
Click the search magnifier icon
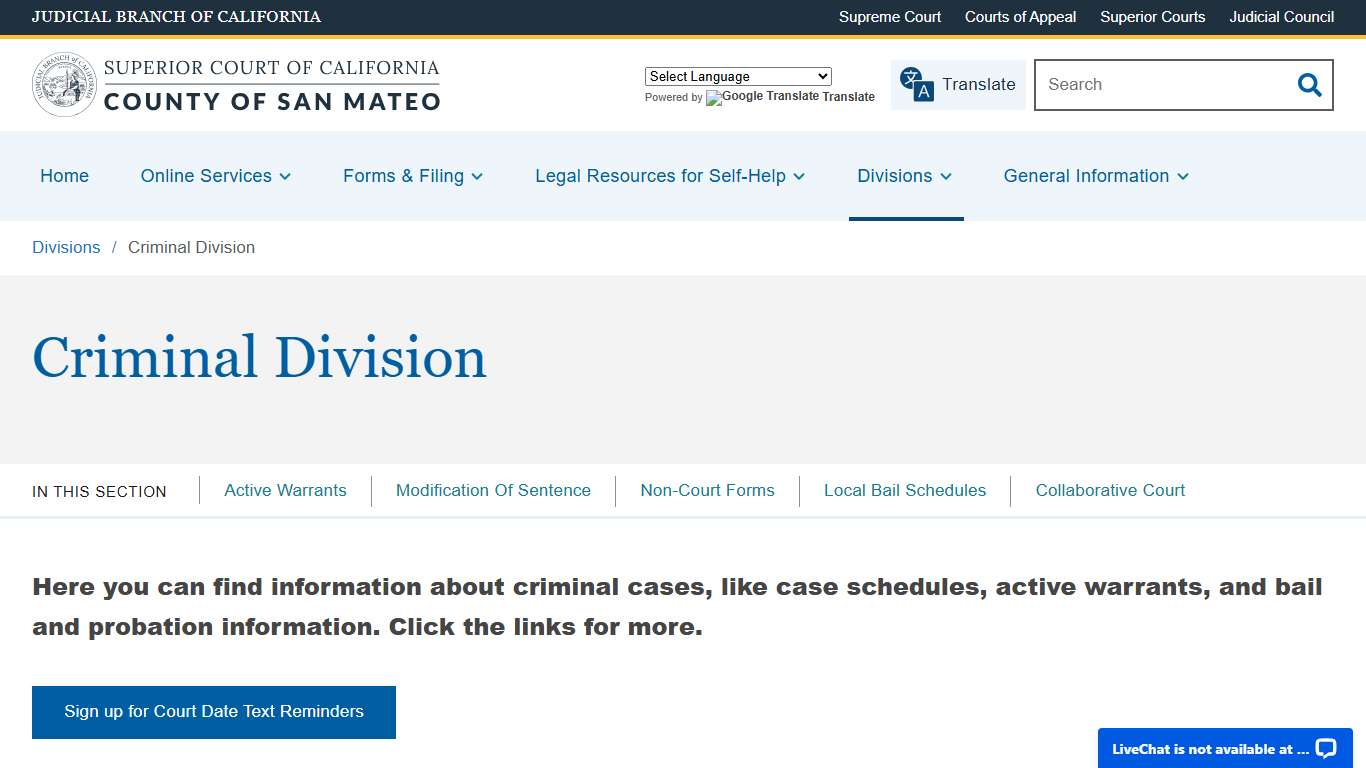pos(1308,85)
